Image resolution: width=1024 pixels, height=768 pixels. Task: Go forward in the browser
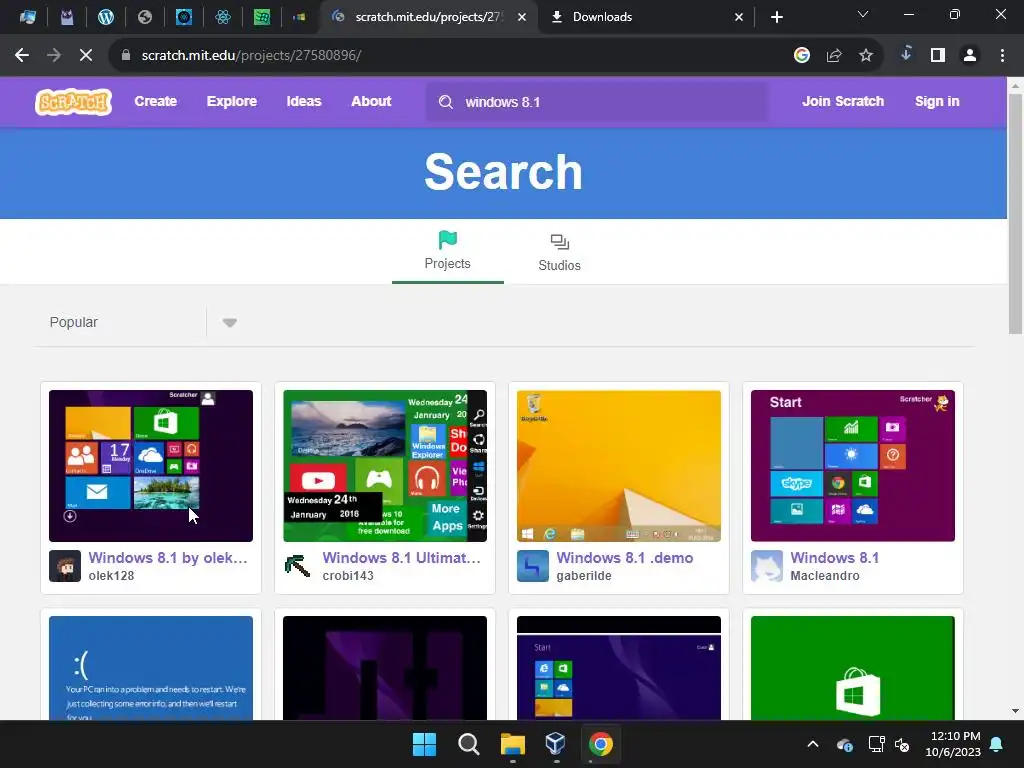[x=54, y=56]
